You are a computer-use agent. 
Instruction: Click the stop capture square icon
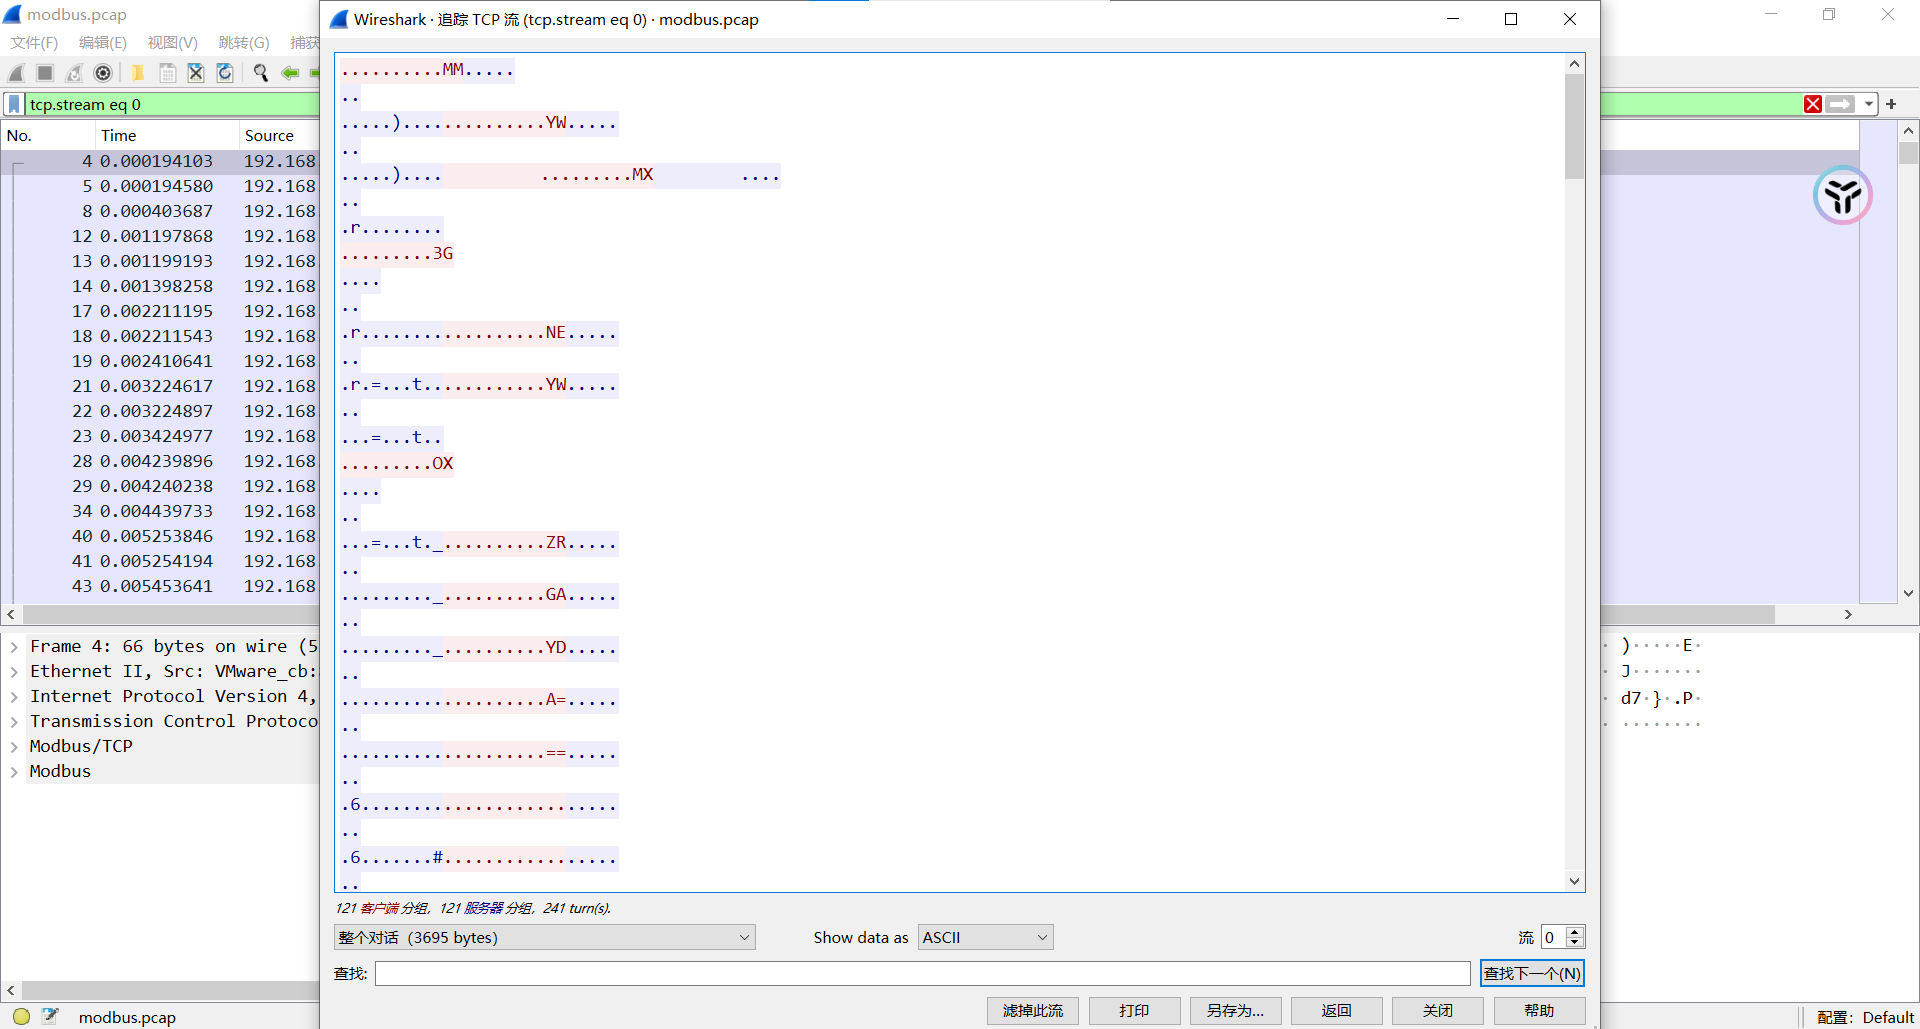(45, 73)
